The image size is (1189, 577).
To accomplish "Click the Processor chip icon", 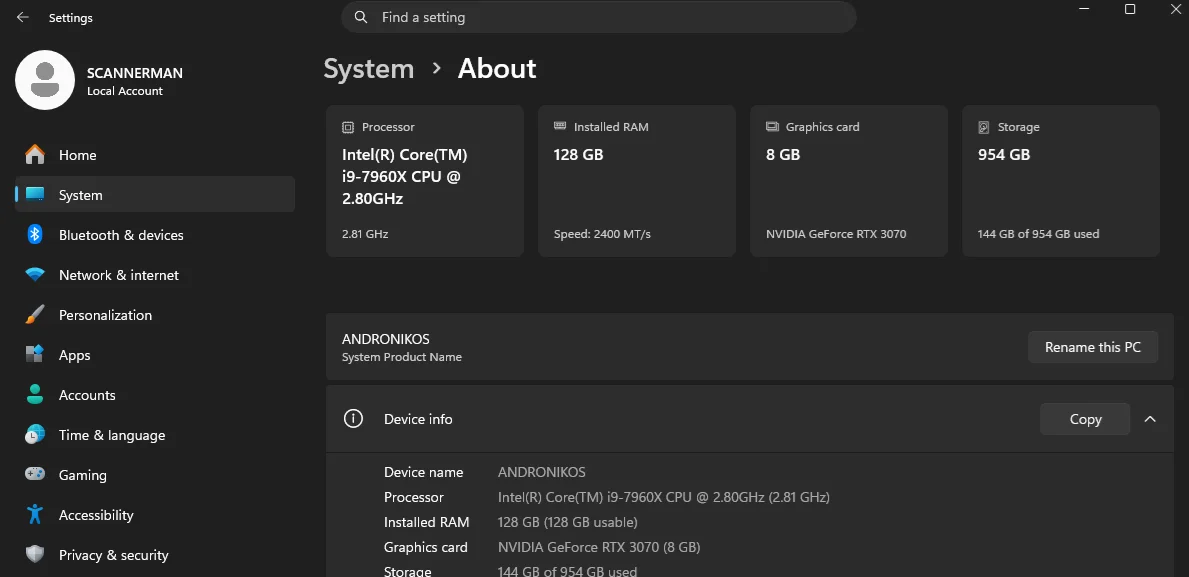I will (x=348, y=127).
